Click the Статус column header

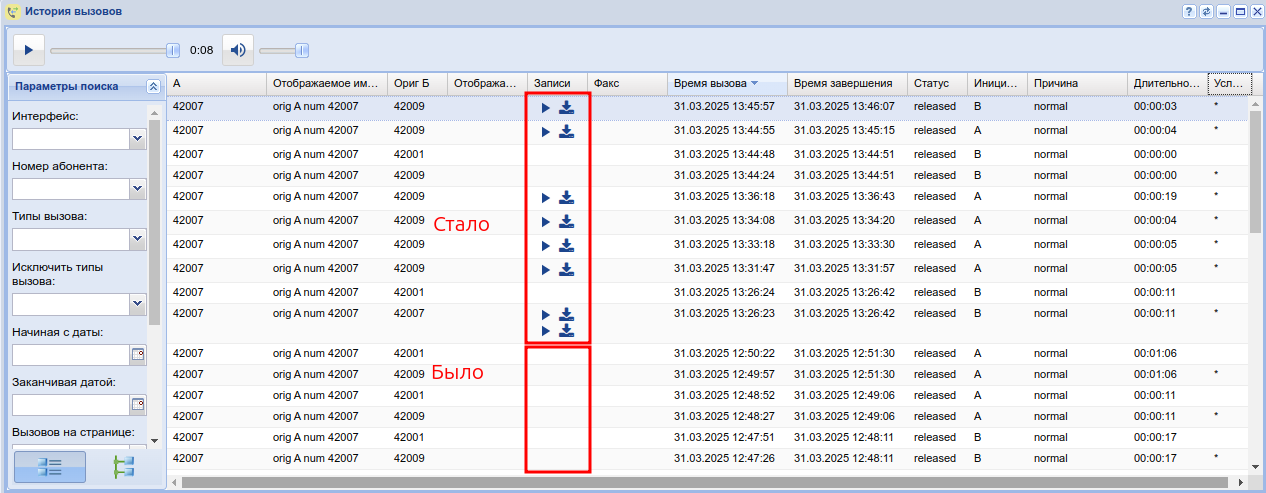(931, 83)
